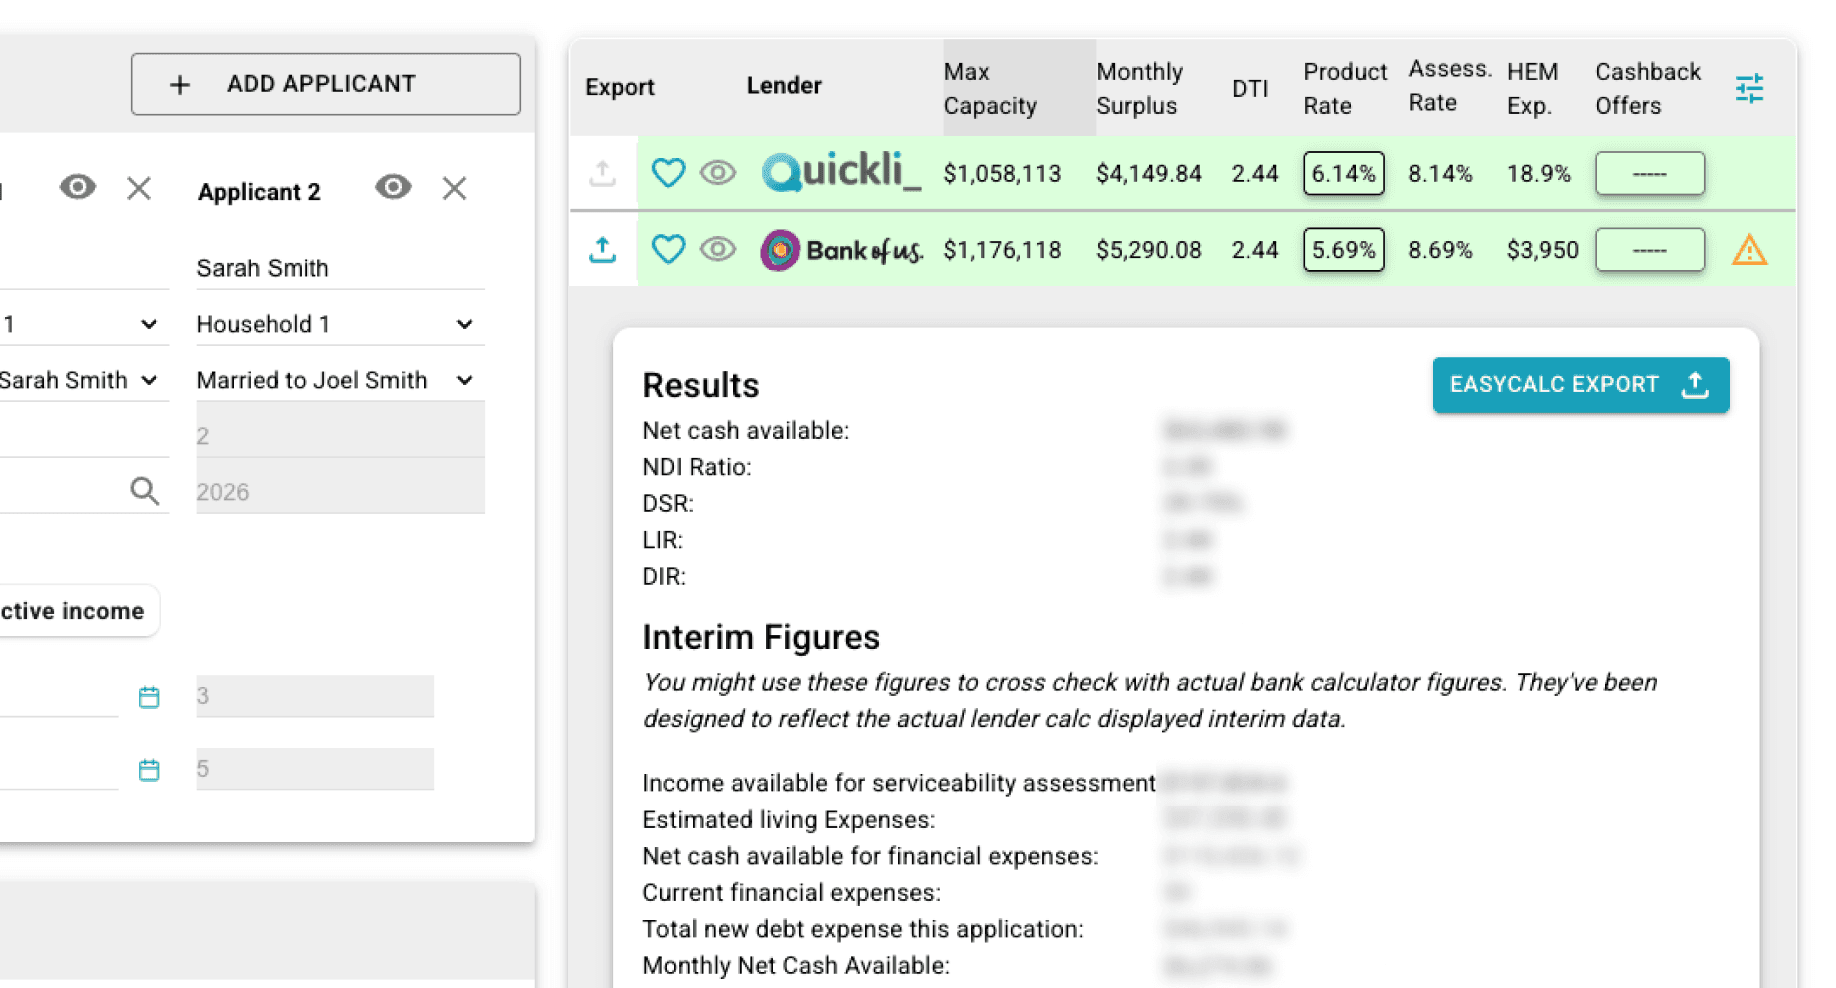This screenshot has width=1836, height=988.
Task: Click the warning triangle on Bank of us row
Action: pos(1750,250)
